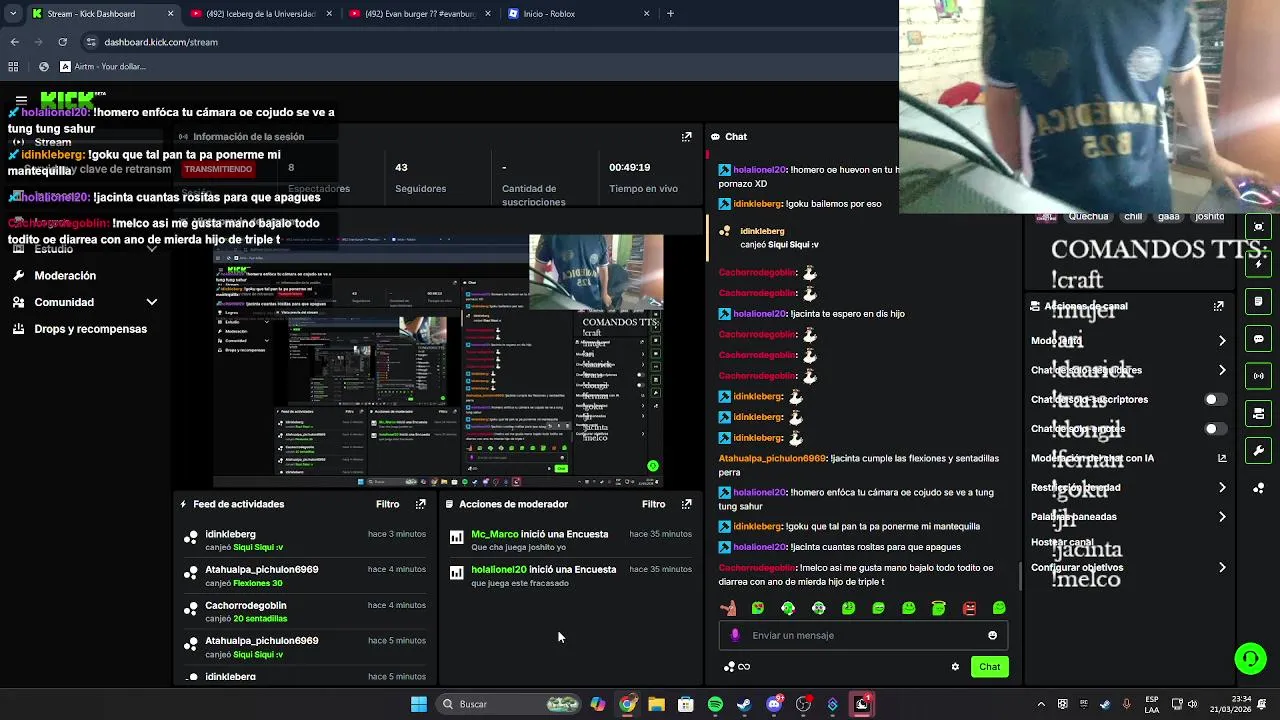Open Discord from the taskbar
The image size is (1280, 720).
pos(774,704)
